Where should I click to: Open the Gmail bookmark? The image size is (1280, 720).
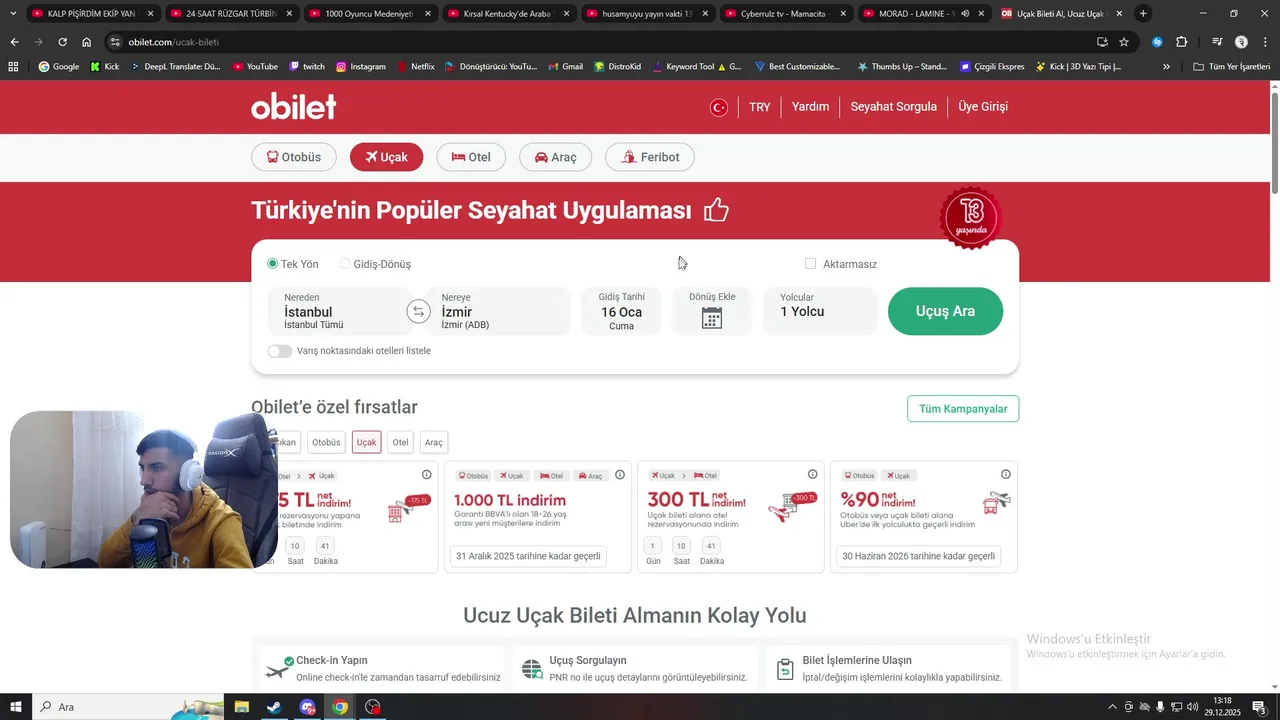pos(565,67)
